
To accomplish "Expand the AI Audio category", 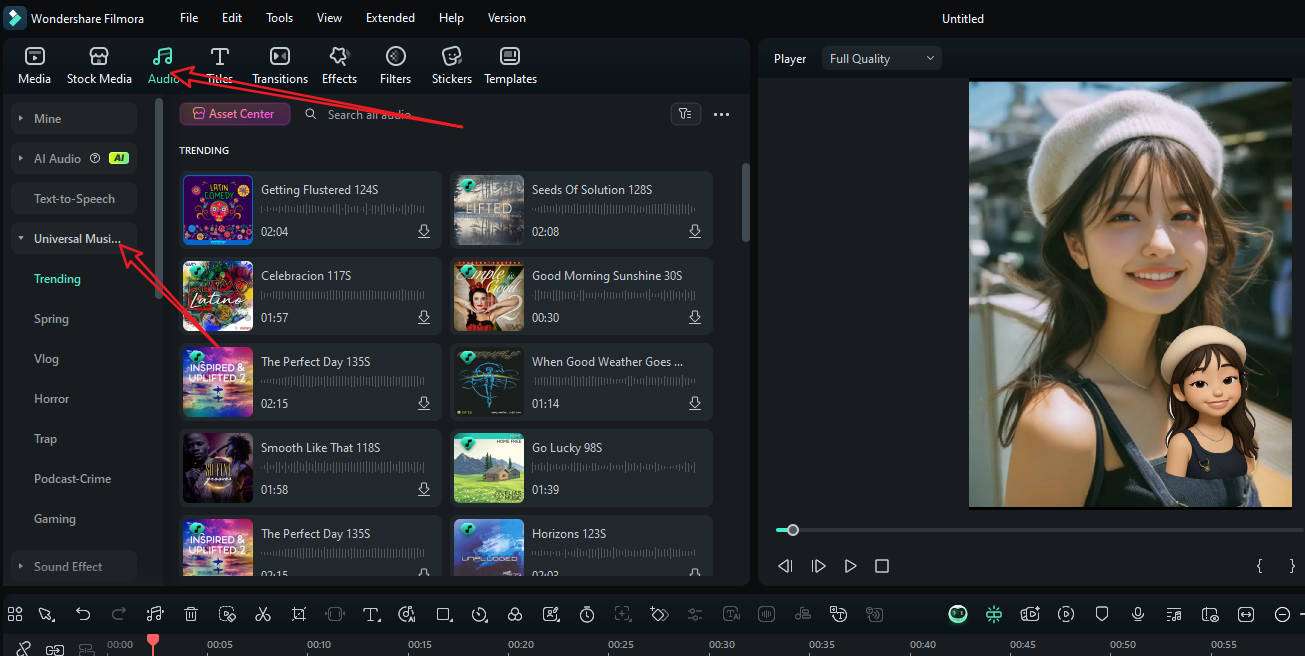I will pos(74,158).
